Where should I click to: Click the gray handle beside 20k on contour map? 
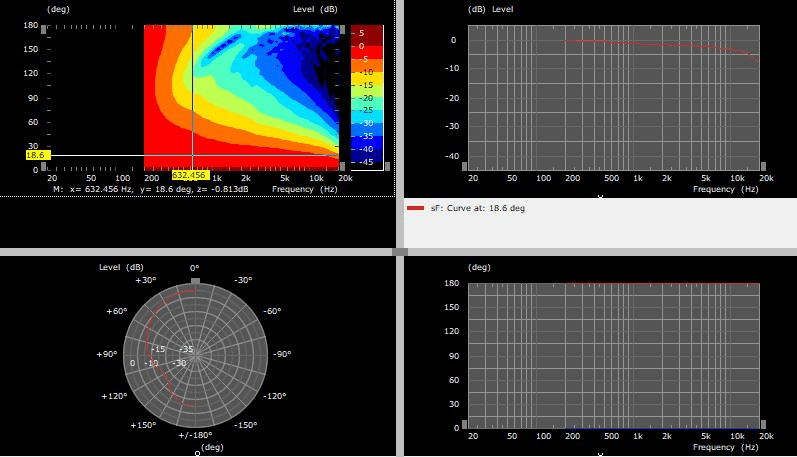tap(343, 166)
